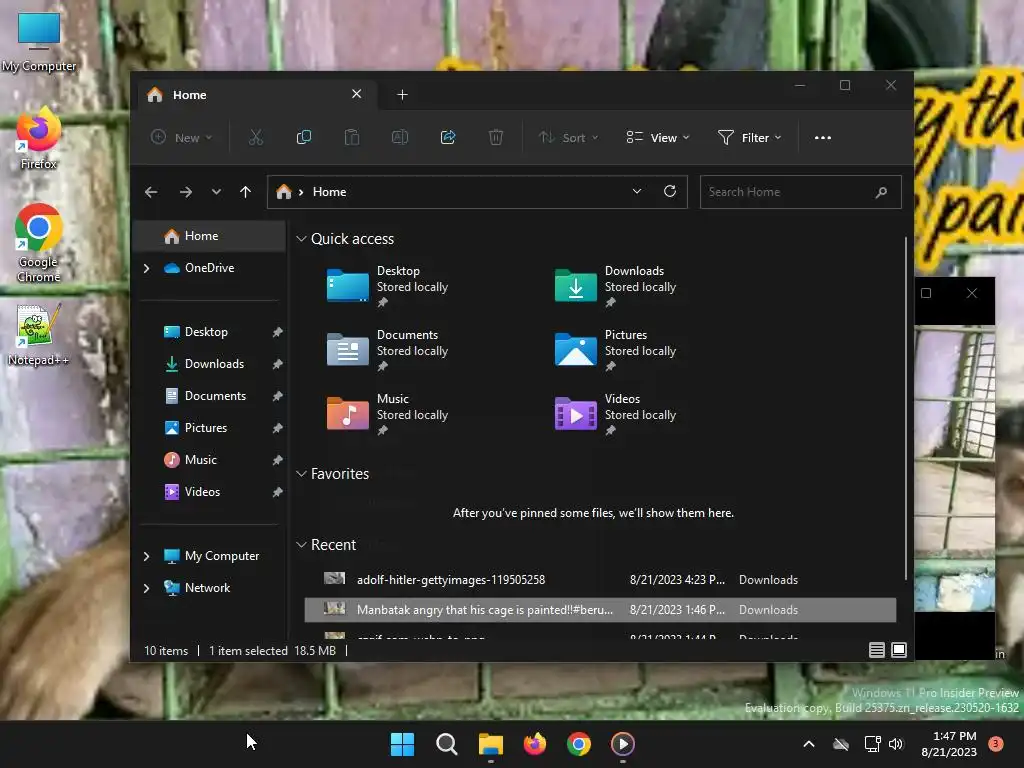This screenshot has width=1024, height=768.
Task: Collapse the Quick access section
Action: (301, 238)
